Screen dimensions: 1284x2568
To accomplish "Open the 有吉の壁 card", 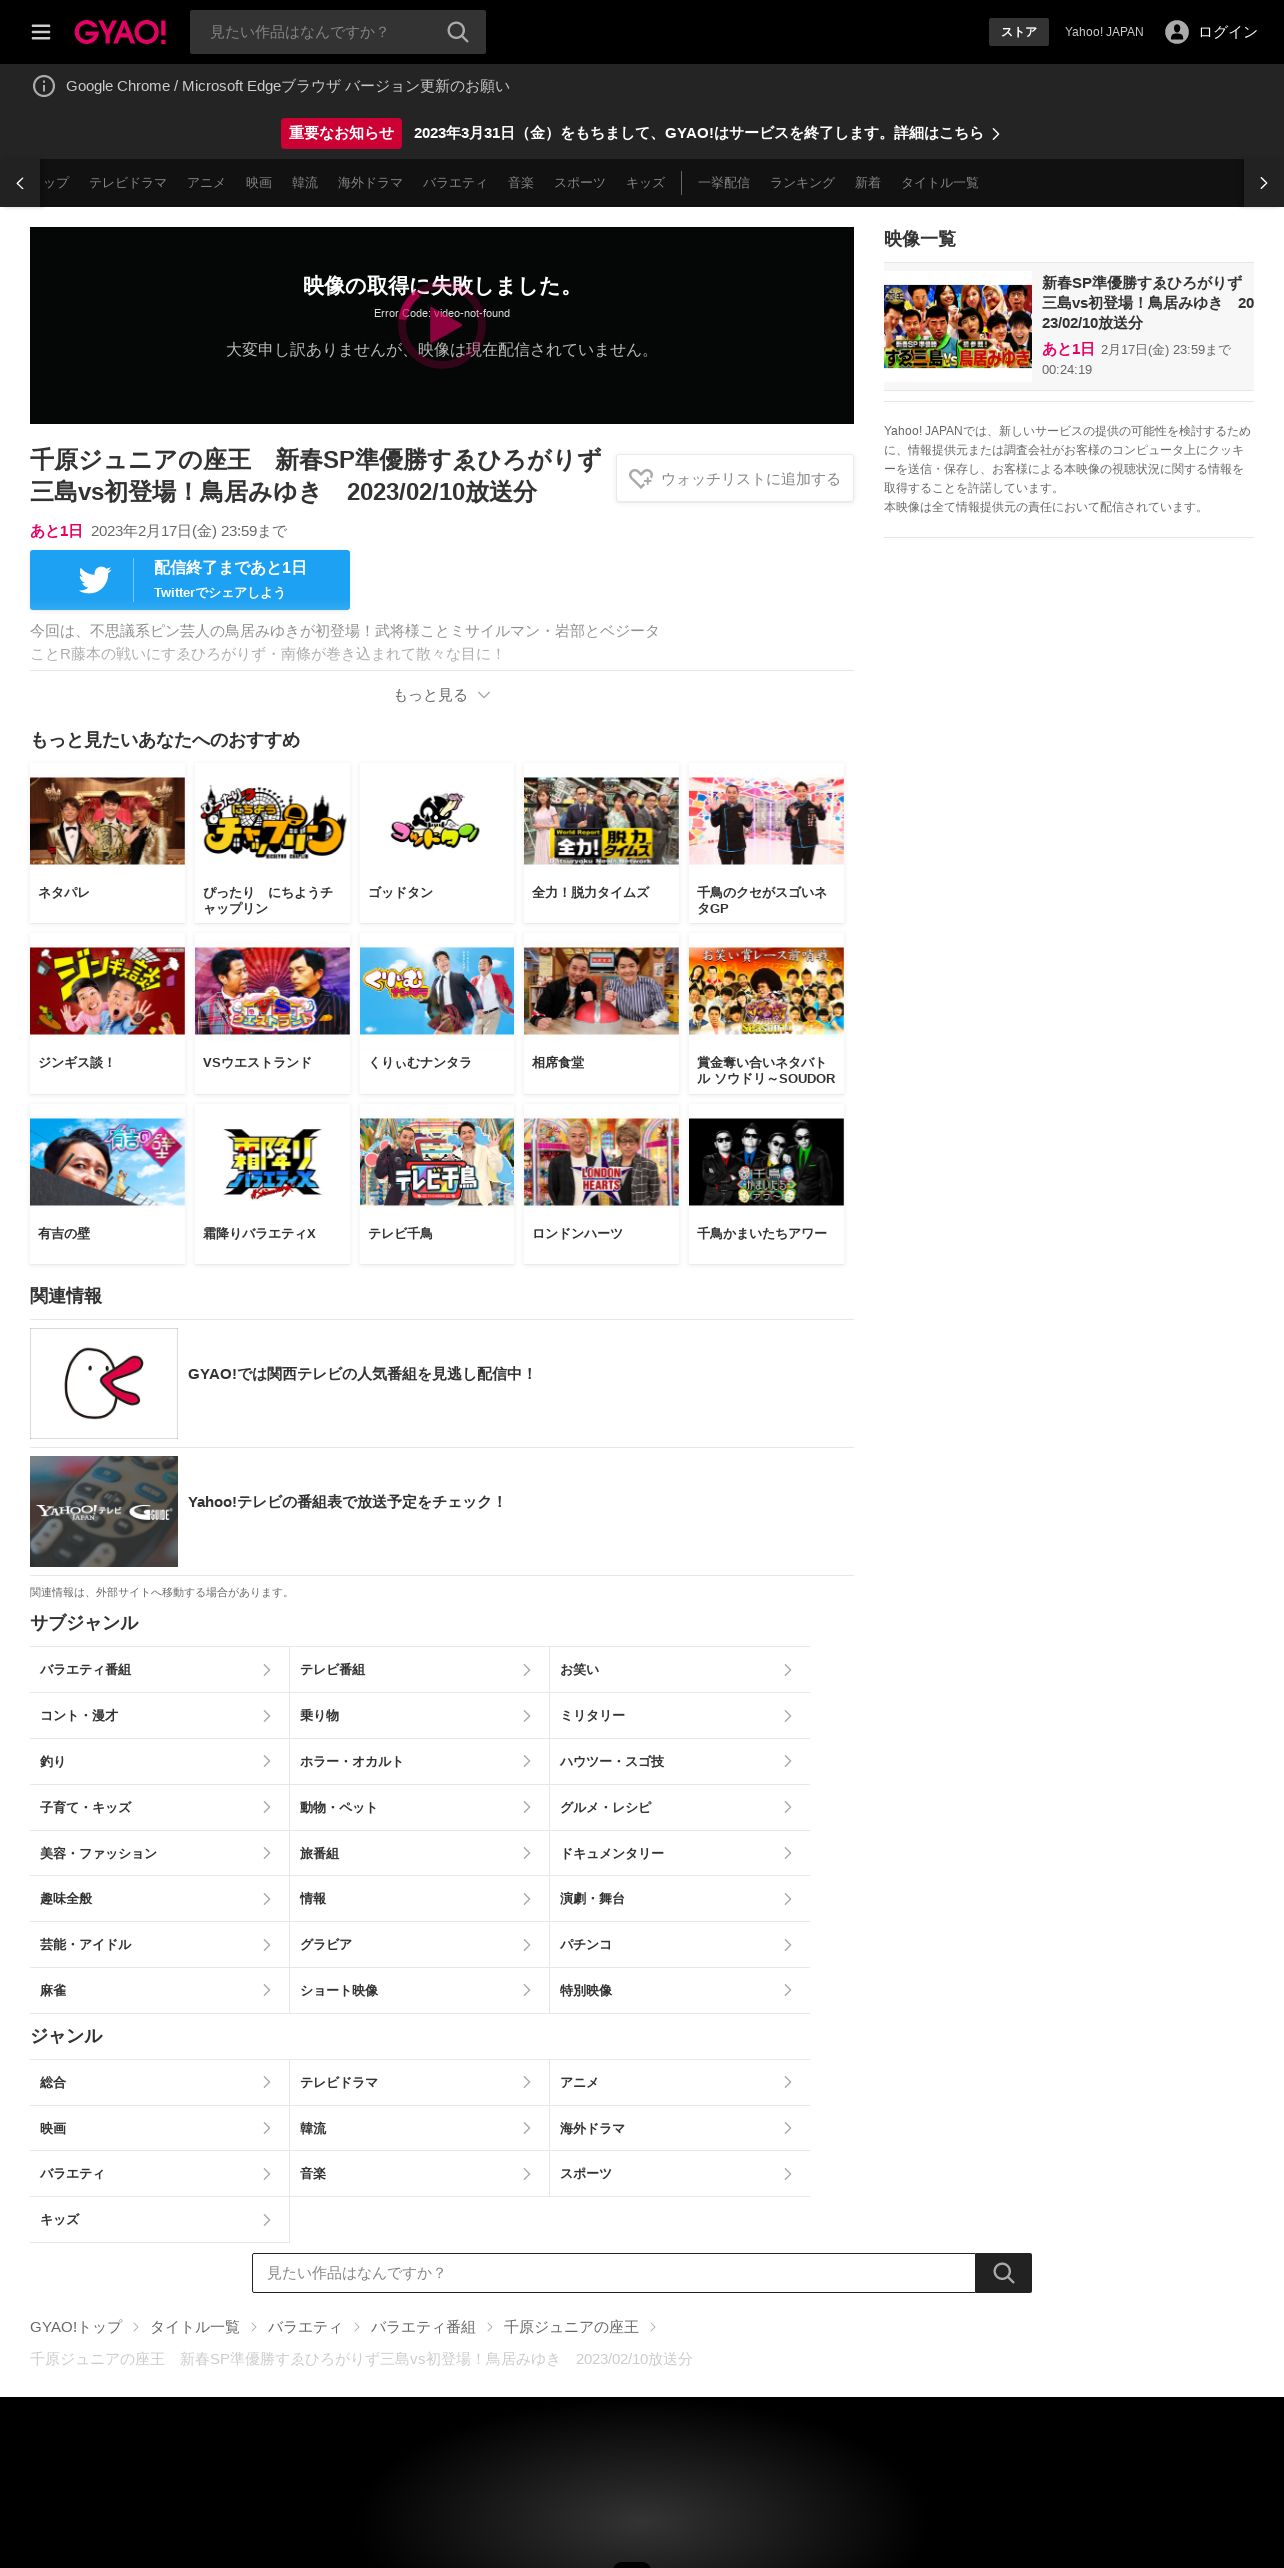I will click(108, 1184).
